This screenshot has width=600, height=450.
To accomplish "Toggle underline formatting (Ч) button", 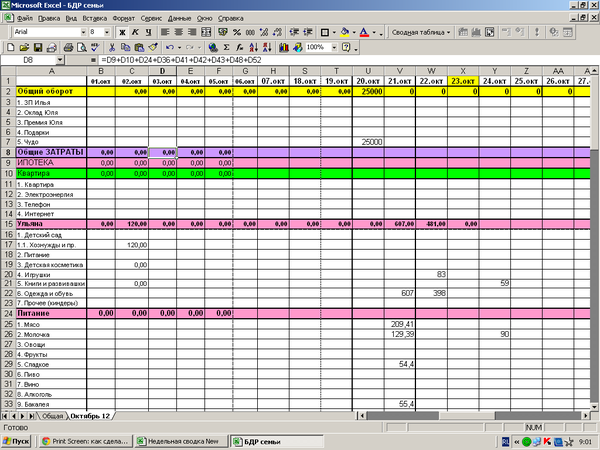I will 148,32.
